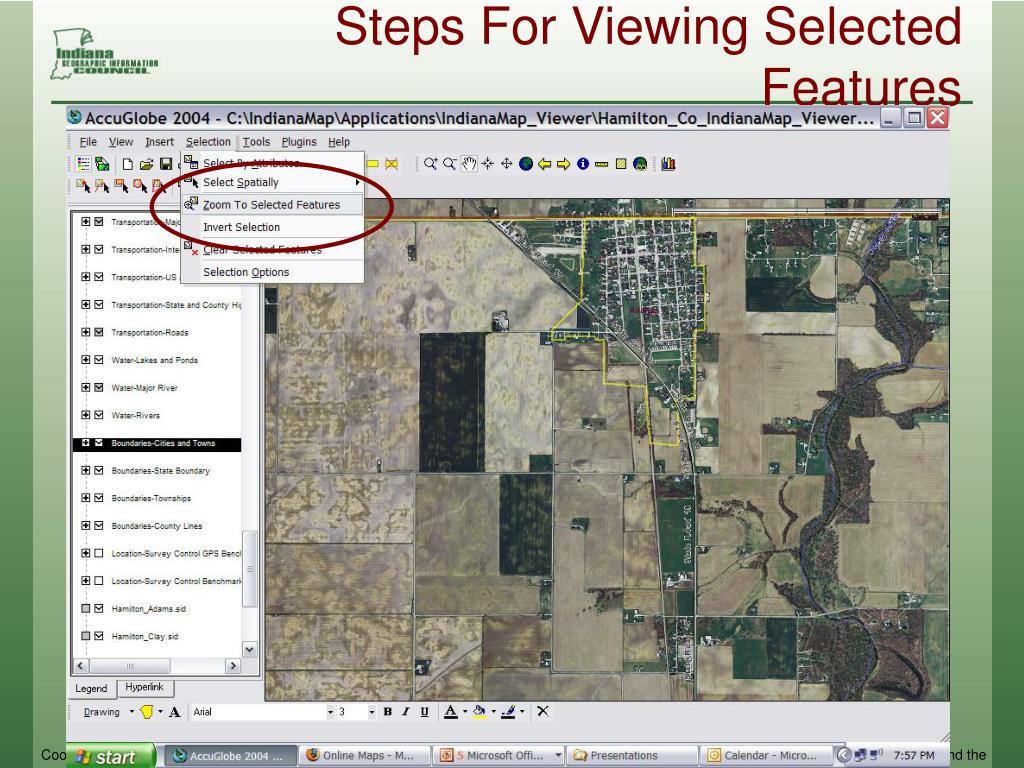
Task: Expand Boundaries-Cities and Towns node
Action: tap(86, 443)
